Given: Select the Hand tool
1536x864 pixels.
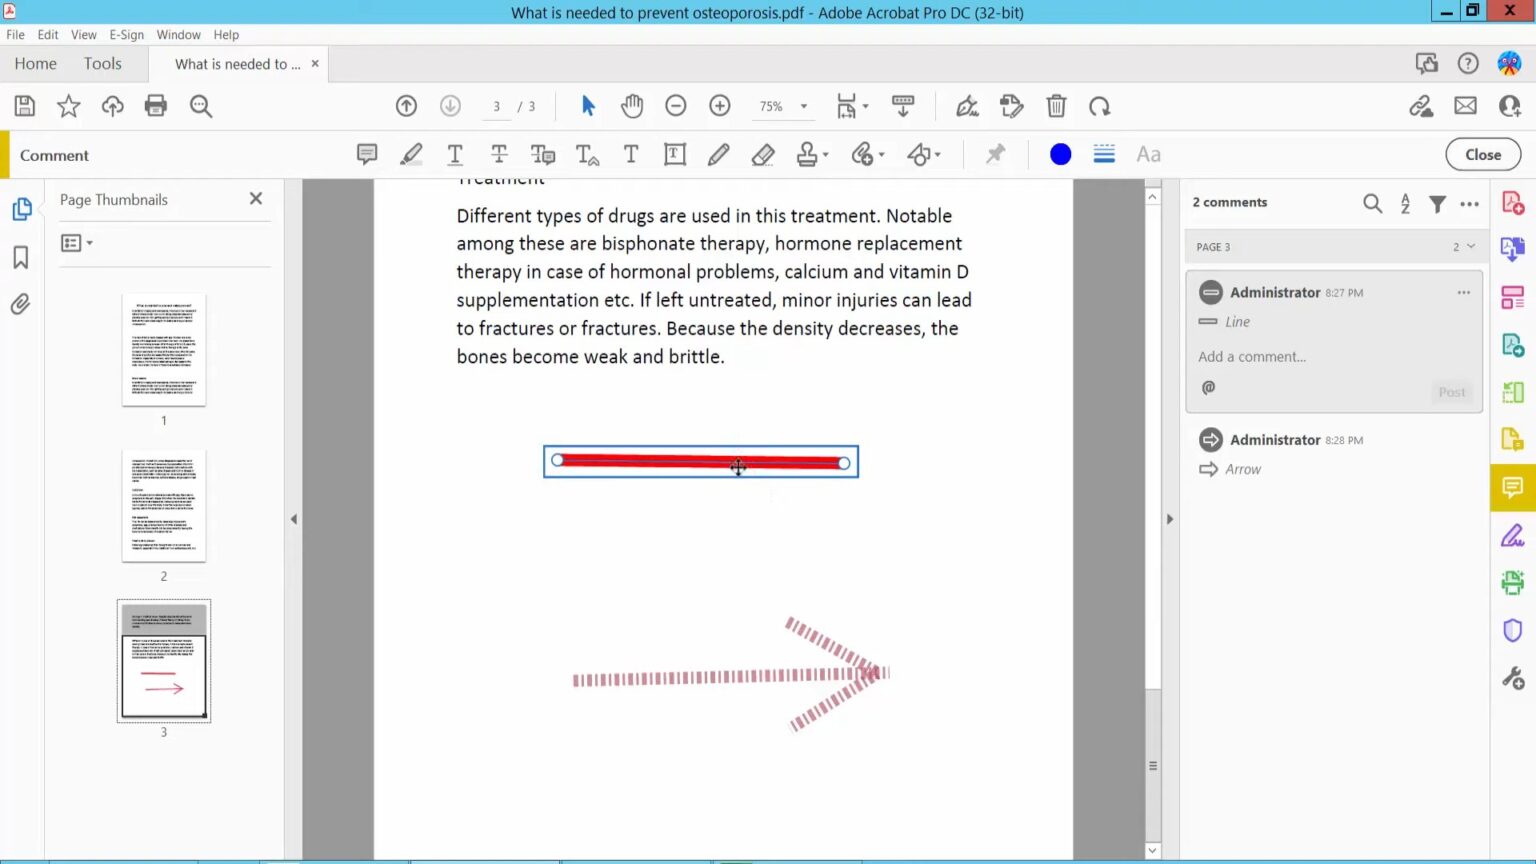Looking at the screenshot, I should click(x=632, y=105).
